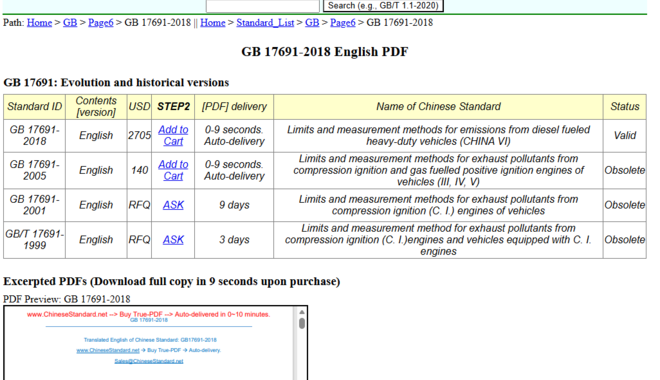
Task: Click the (III, IV, V) standard name cell
Action: [x=438, y=170]
